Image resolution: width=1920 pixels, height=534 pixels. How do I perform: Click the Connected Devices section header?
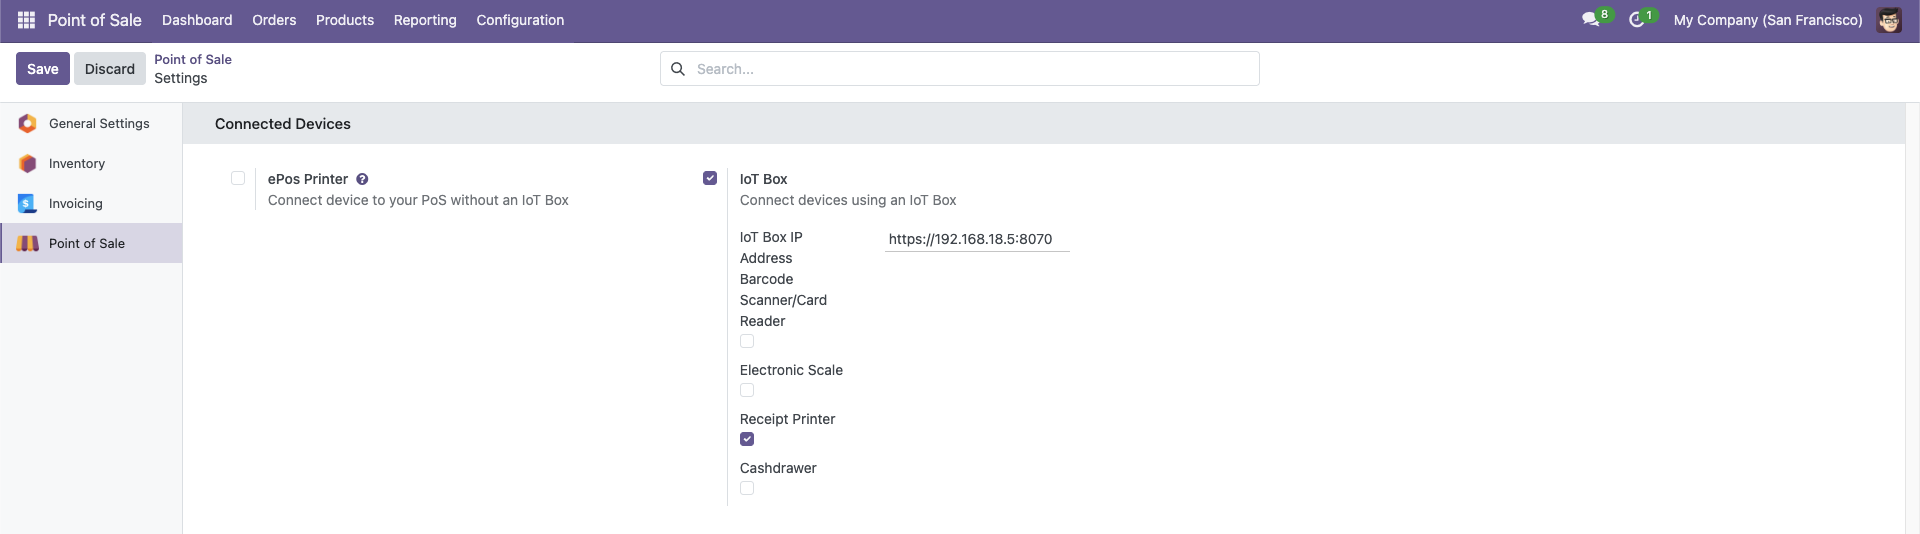point(283,124)
